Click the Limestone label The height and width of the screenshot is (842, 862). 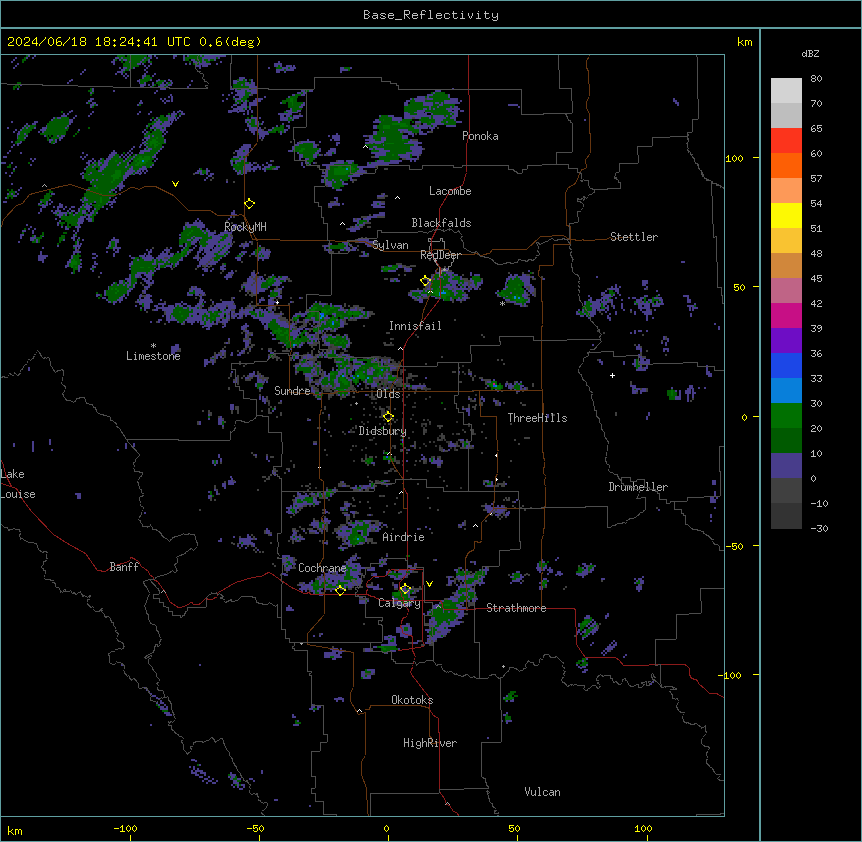click(153, 356)
